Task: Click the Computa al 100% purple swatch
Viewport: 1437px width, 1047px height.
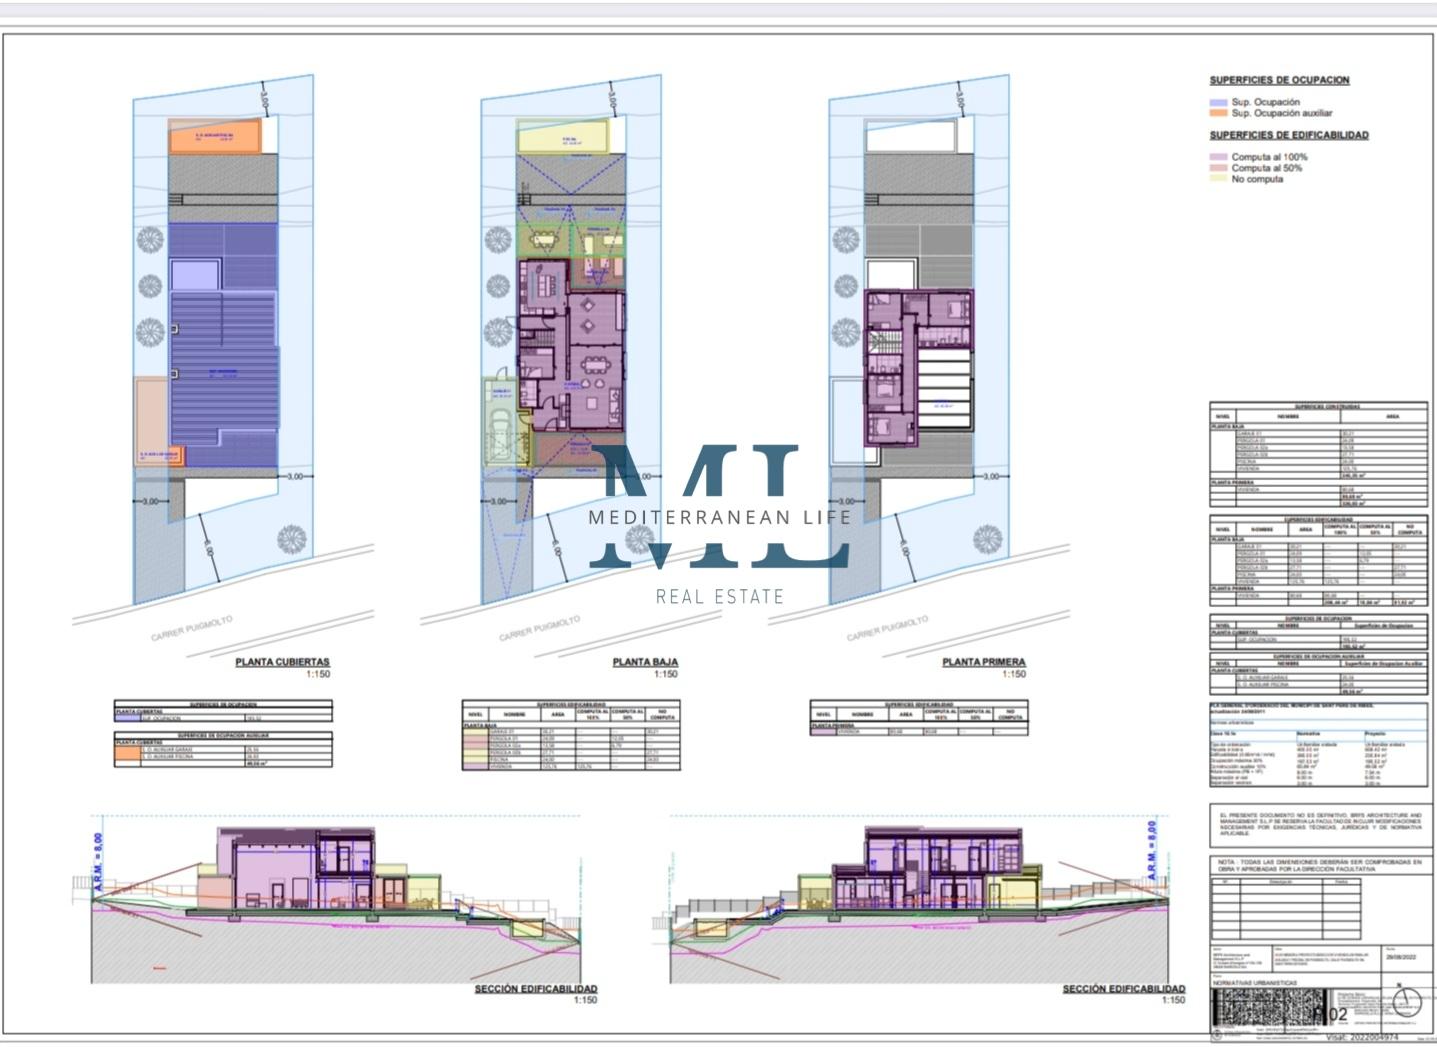Action: pos(1218,157)
